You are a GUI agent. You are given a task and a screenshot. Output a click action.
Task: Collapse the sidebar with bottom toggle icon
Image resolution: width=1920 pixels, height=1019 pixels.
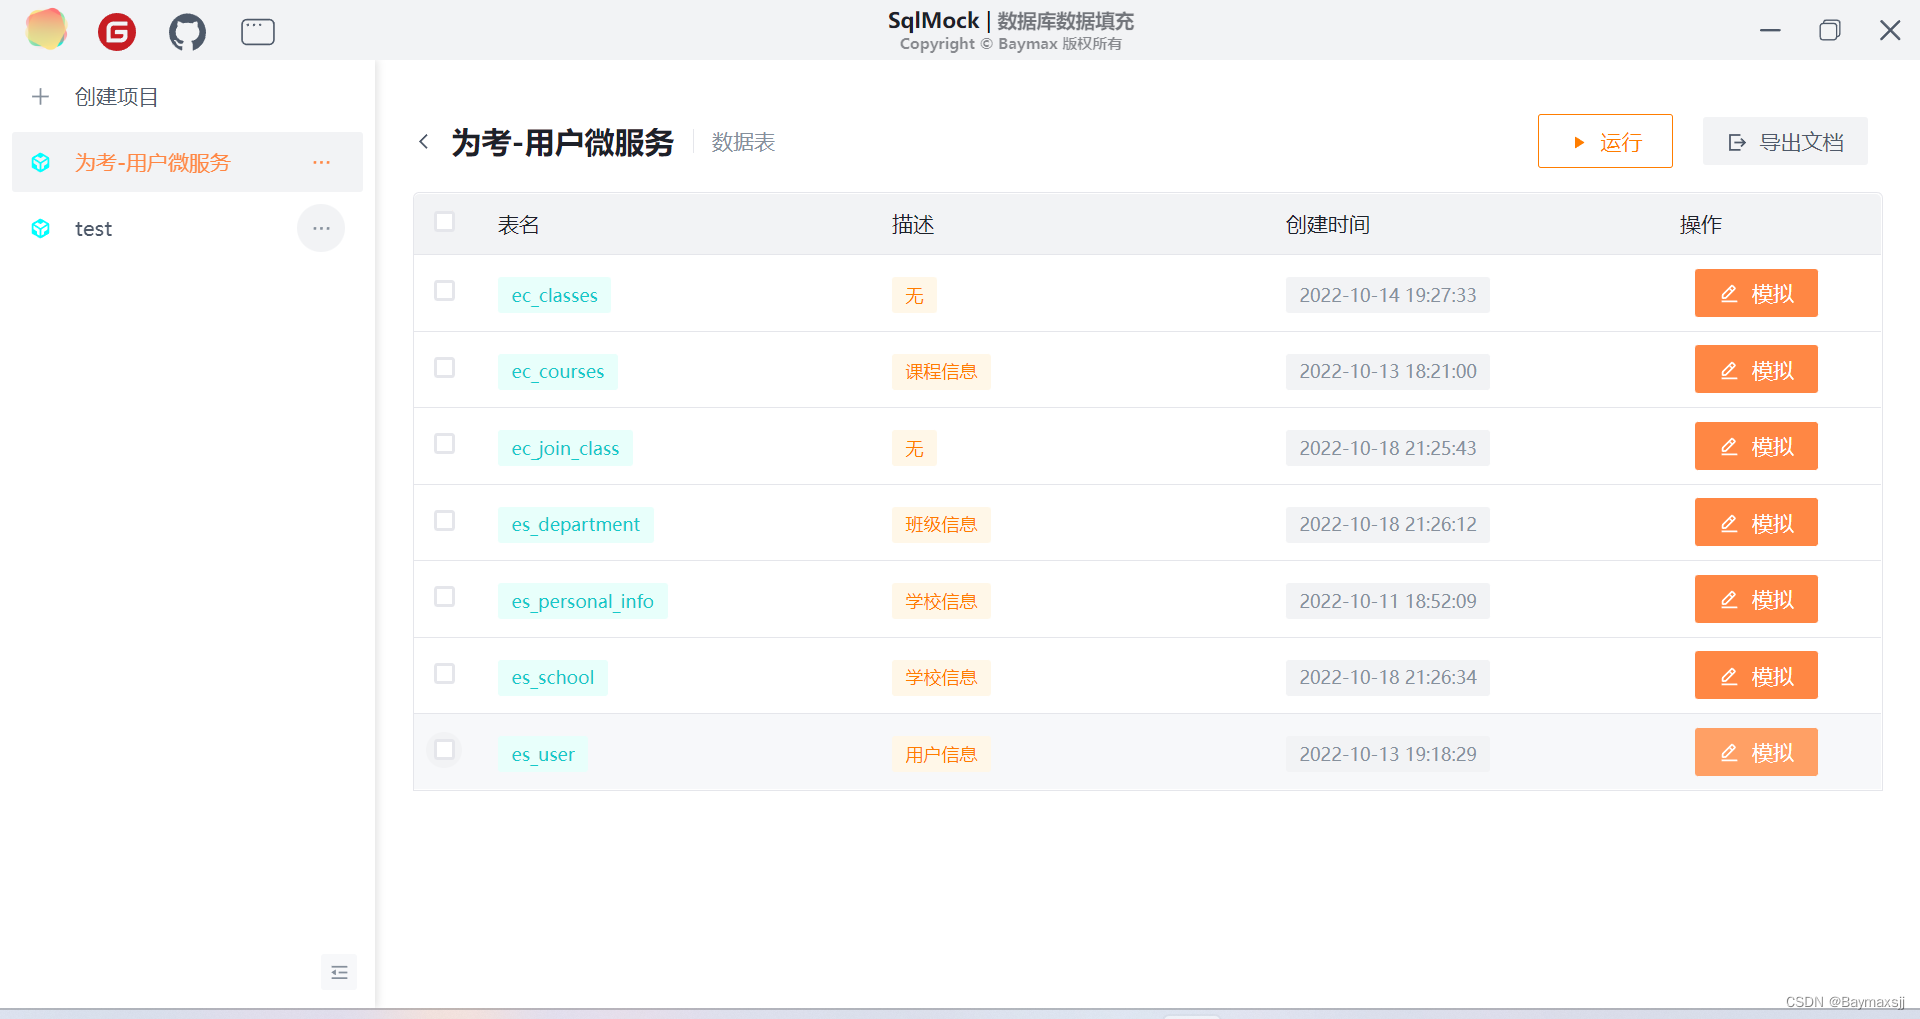(x=339, y=972)
